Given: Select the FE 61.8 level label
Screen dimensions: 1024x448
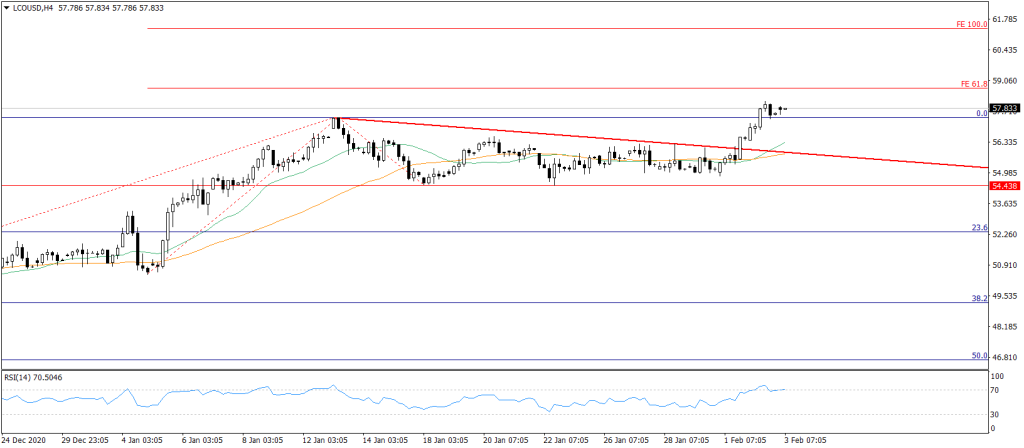Looking at the screenshot, I should [x=973, y=84].
